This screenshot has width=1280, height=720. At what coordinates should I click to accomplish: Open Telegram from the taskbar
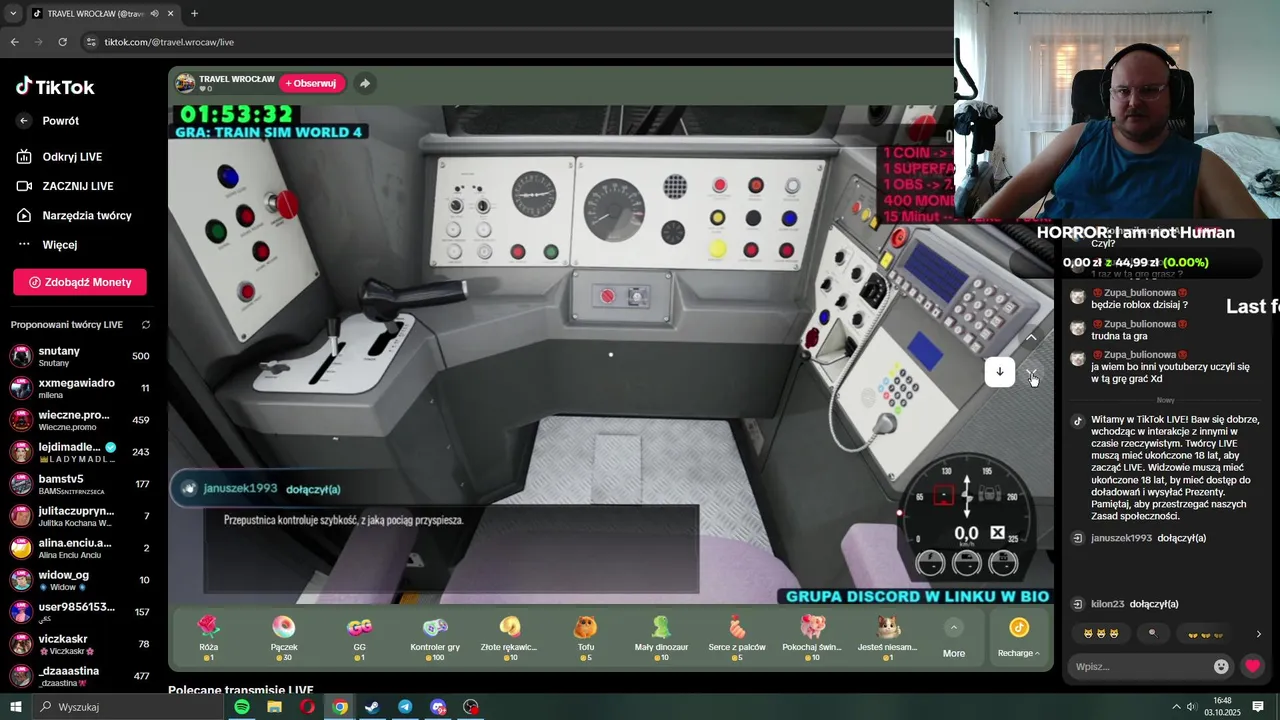pyautogui.click(x=405, y=707)
